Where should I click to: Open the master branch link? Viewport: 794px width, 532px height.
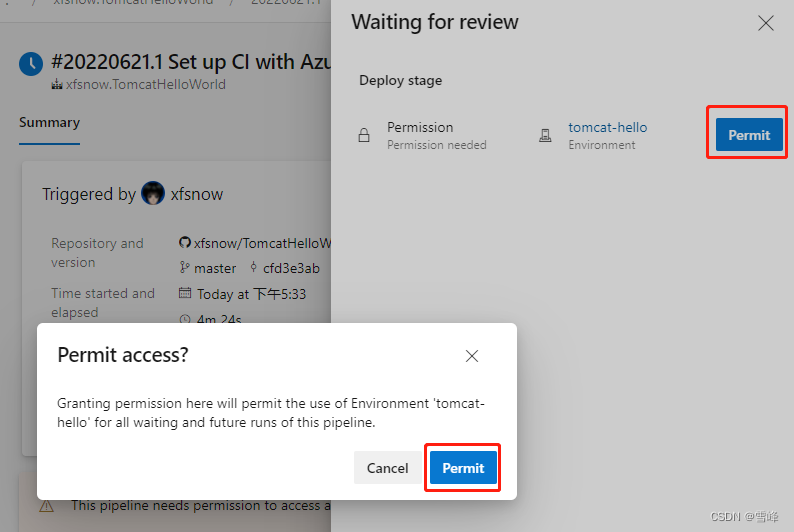[x=215, y=268]
